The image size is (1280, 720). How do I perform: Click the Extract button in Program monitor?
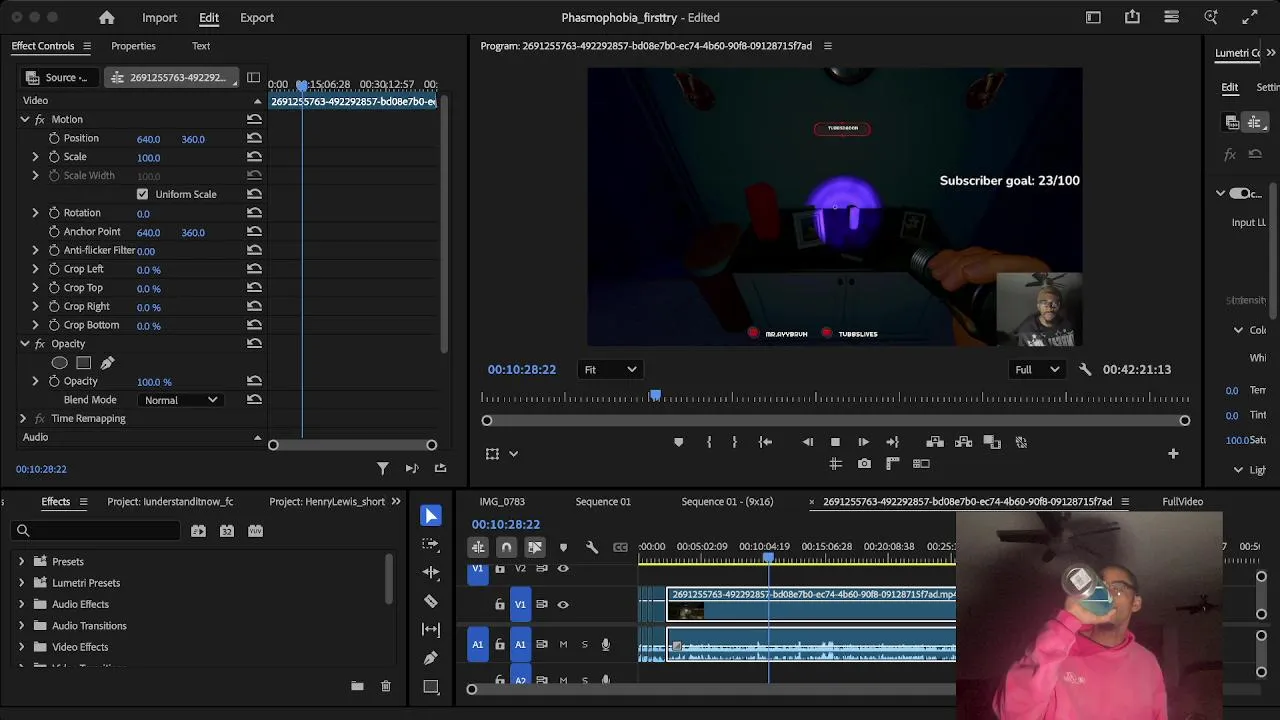pyautogui.click(x=964, y=442)
